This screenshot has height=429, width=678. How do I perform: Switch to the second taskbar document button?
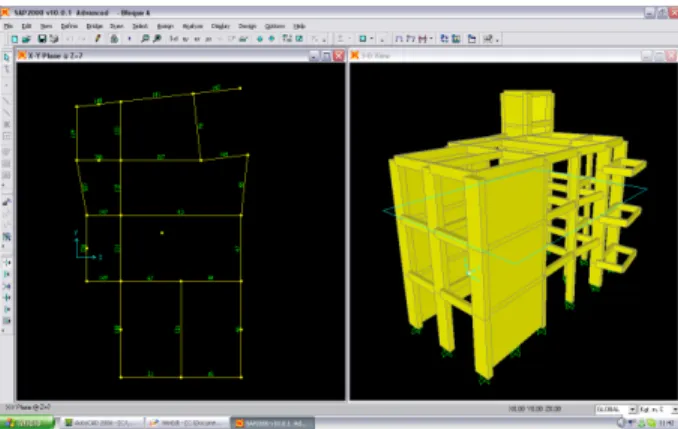pyautogui.click(x=186, y=423)
